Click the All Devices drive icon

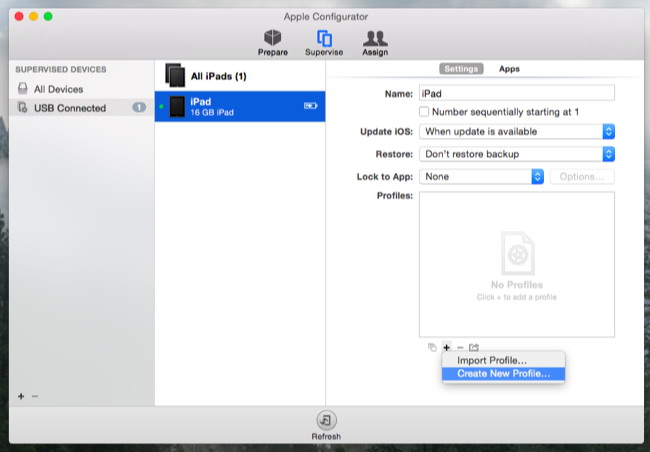point(23,89)
